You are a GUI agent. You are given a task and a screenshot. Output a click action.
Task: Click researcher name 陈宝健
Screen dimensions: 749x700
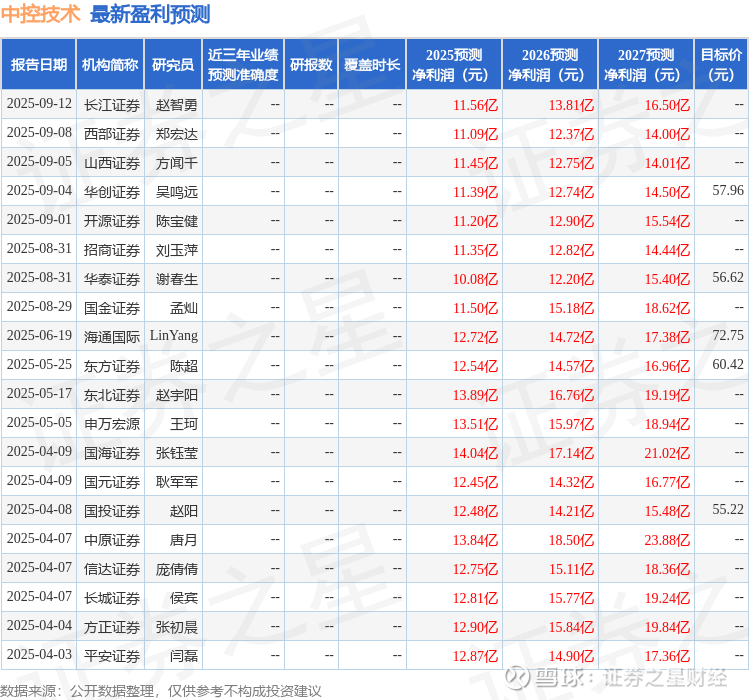[177, 221]
